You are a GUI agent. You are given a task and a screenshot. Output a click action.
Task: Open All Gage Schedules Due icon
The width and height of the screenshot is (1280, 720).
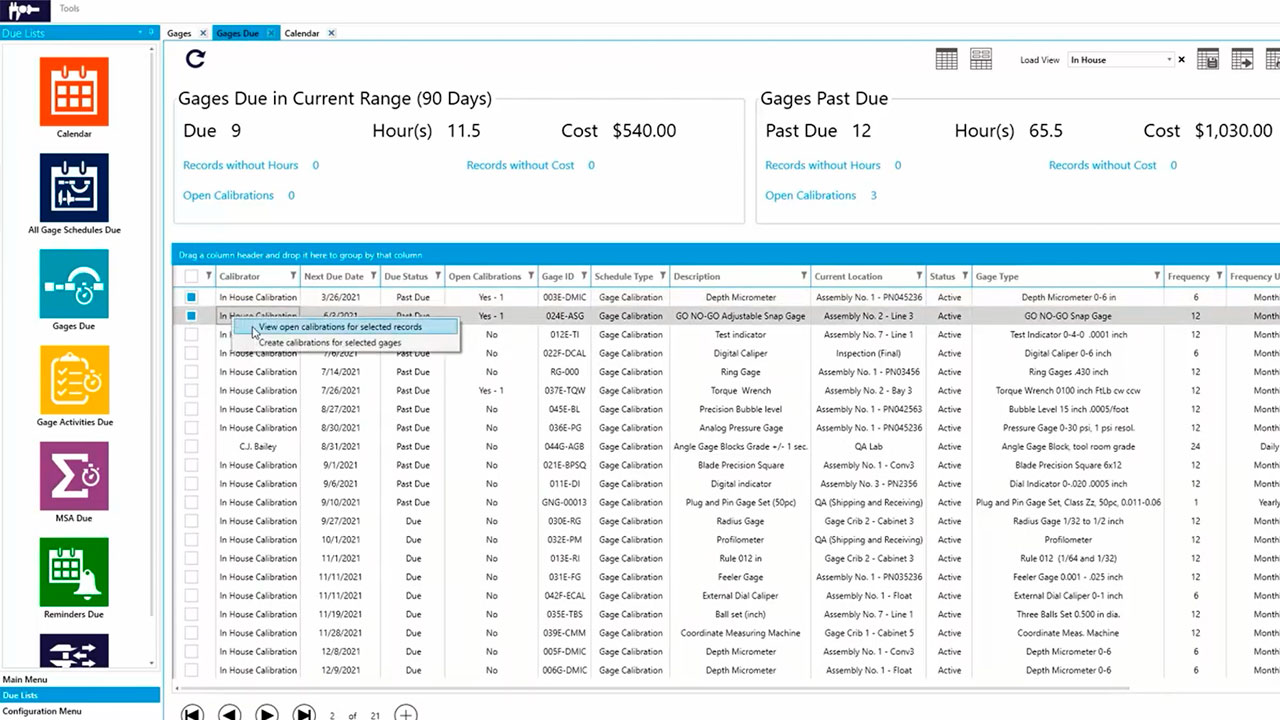pos(74,188)
